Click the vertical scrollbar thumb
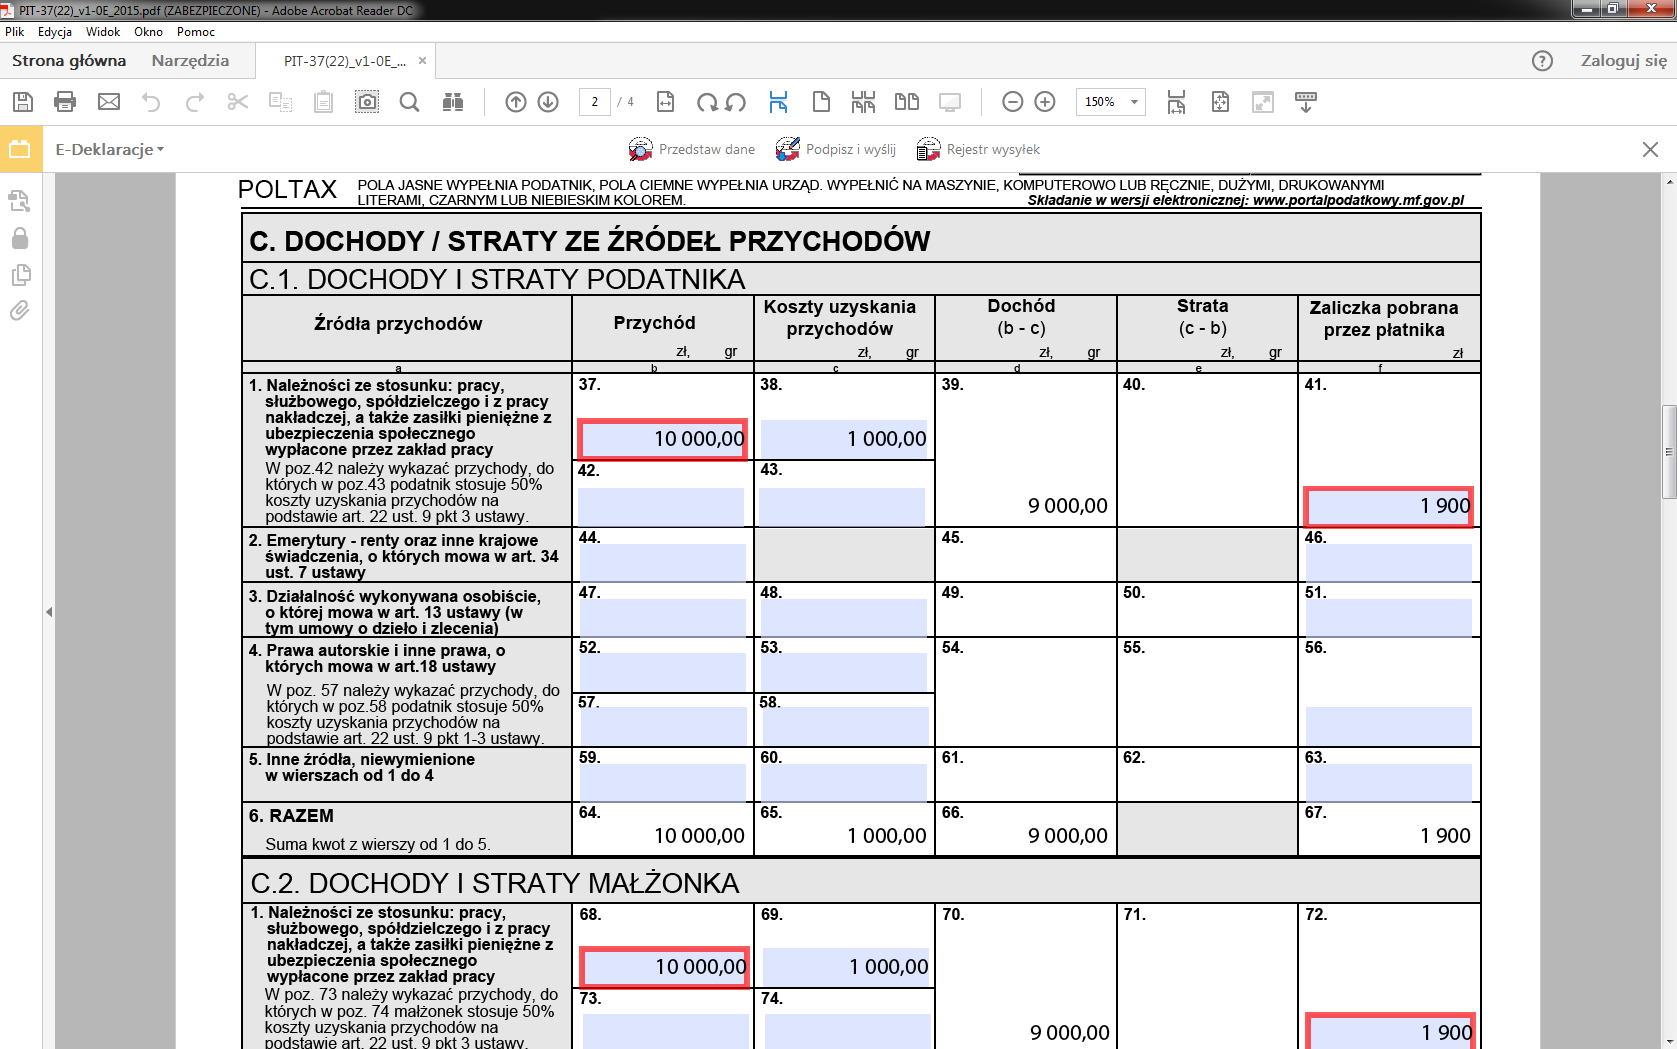This screenshot has width=1677, height=1049. tap(1669, 451)
